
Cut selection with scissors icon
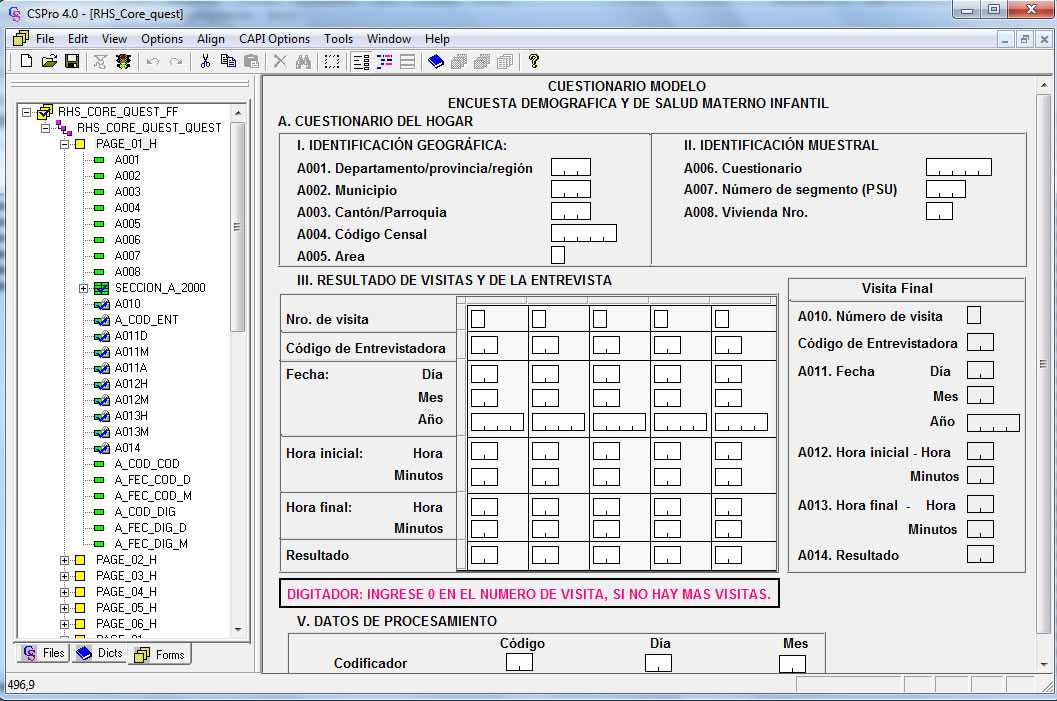coord(206,61)
